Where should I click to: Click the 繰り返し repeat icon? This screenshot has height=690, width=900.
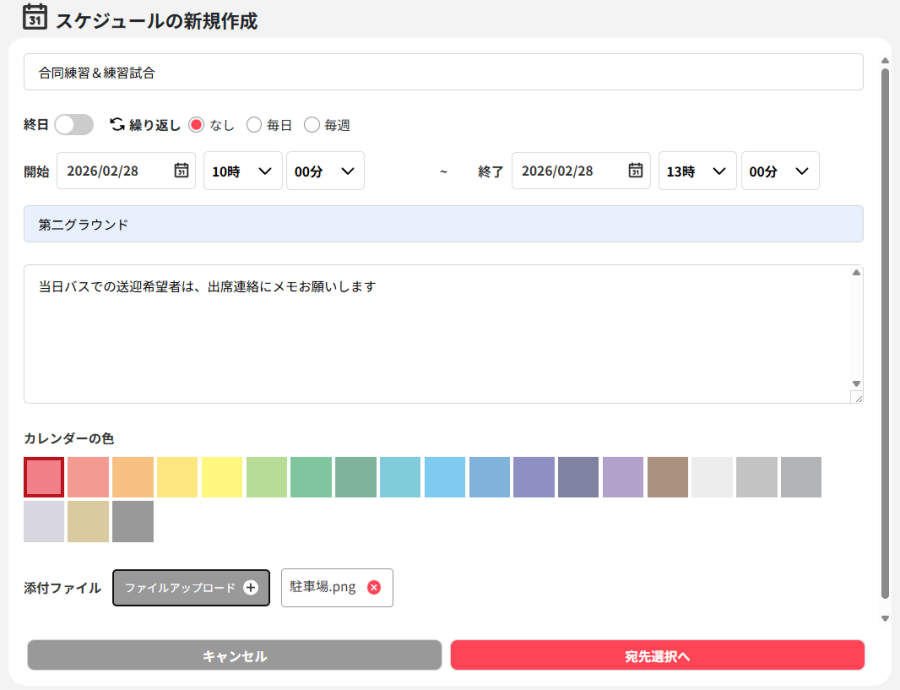click(117, 125)
